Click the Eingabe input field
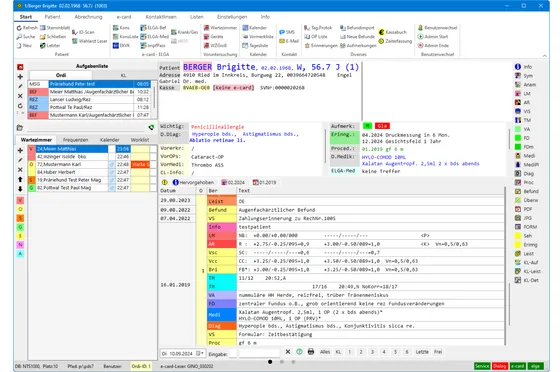This screenshot has width=560, height=372. pos(259,353)
